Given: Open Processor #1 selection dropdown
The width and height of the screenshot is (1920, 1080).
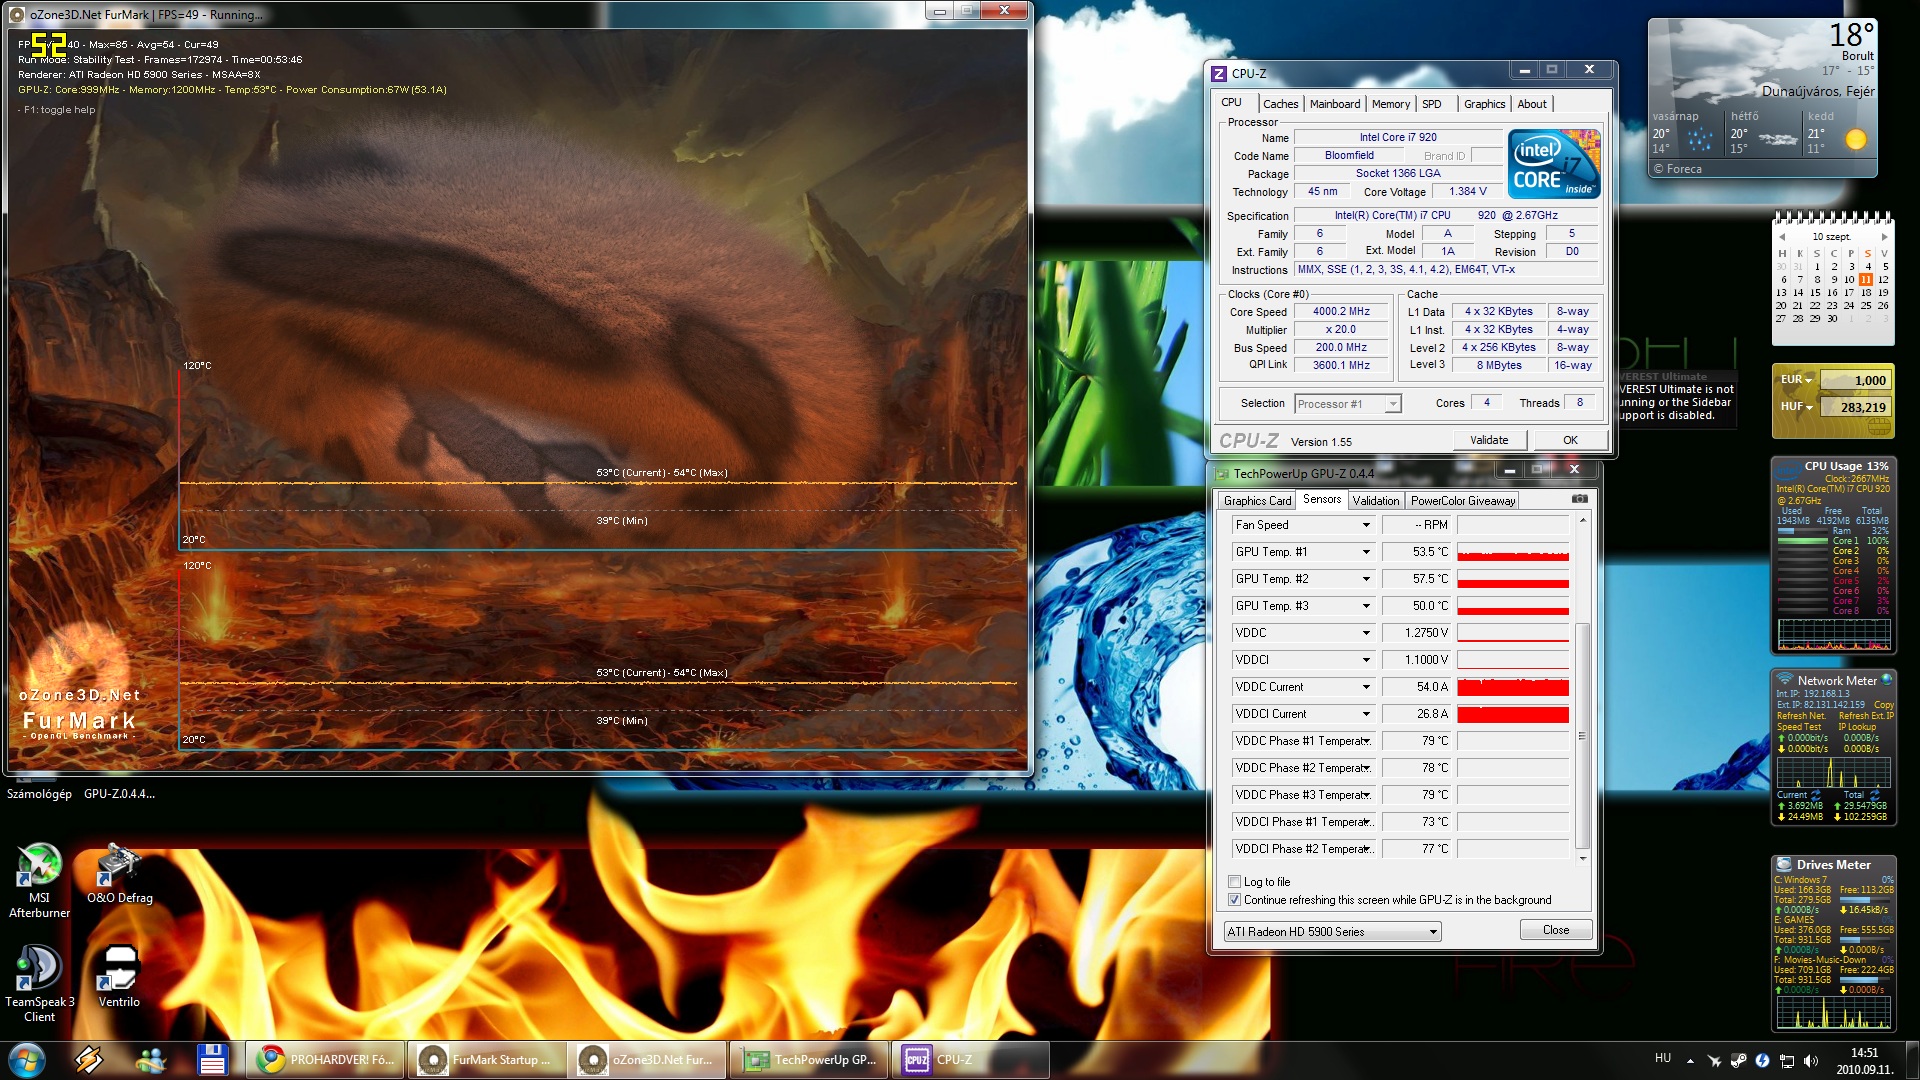Looking at the screenshot, I should 1348,404.
